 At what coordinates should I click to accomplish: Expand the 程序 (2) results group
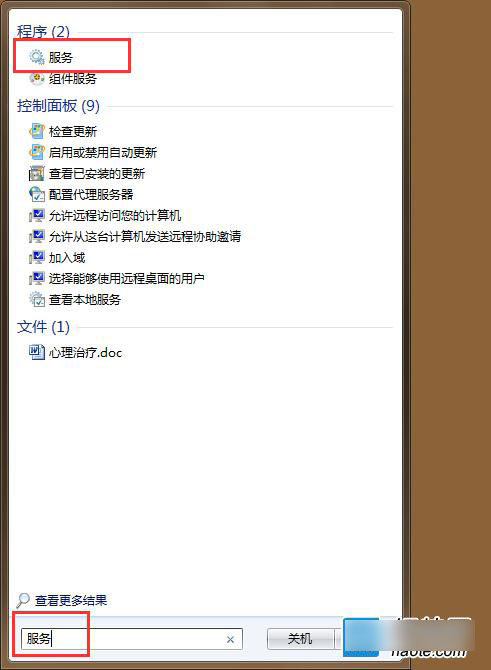tap(43, 31)
